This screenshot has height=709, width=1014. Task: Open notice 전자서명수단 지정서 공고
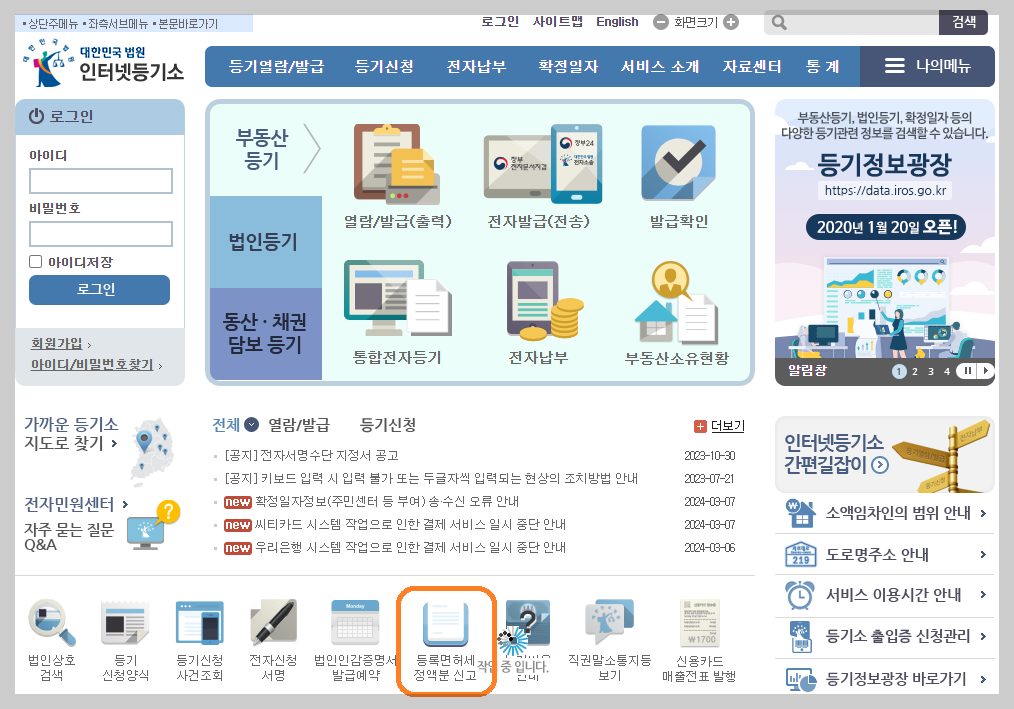pyautogui.click(x=312, y=455)
